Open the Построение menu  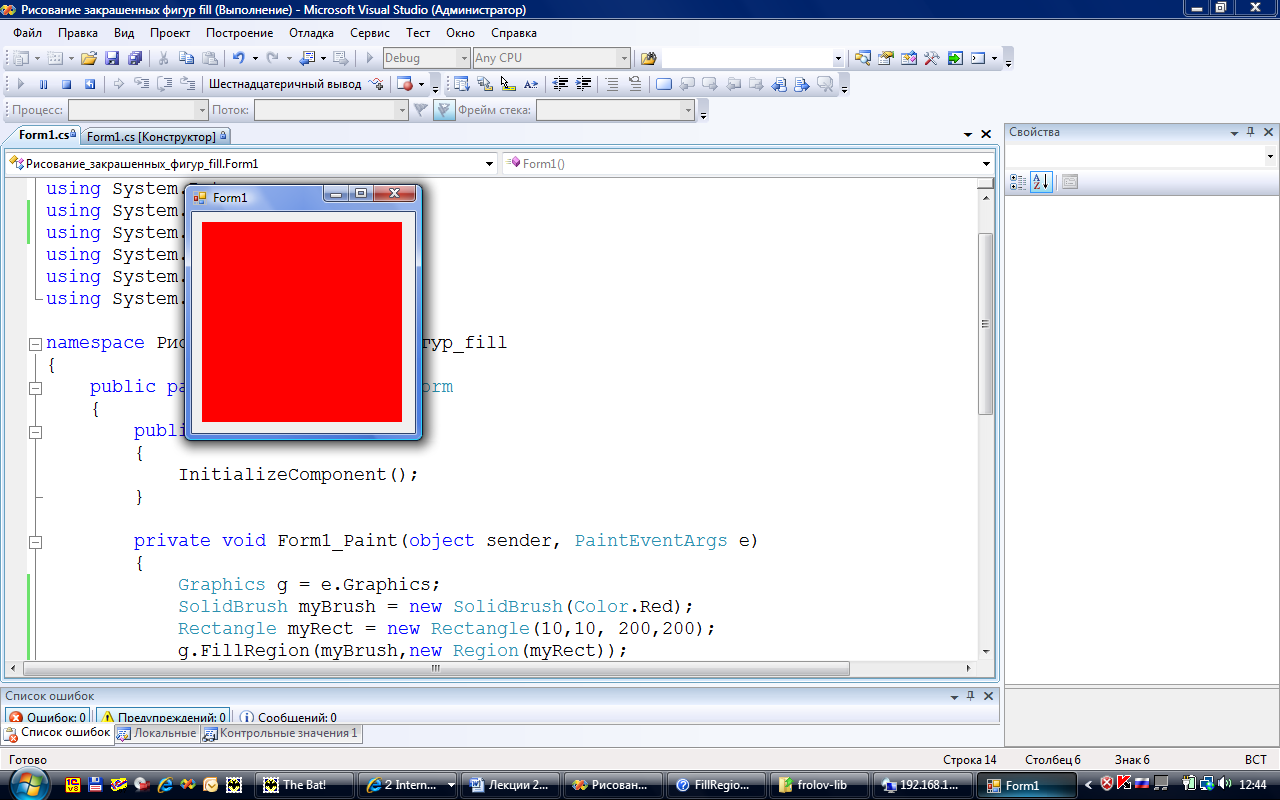pyautogui.click(x=239, y=33)
